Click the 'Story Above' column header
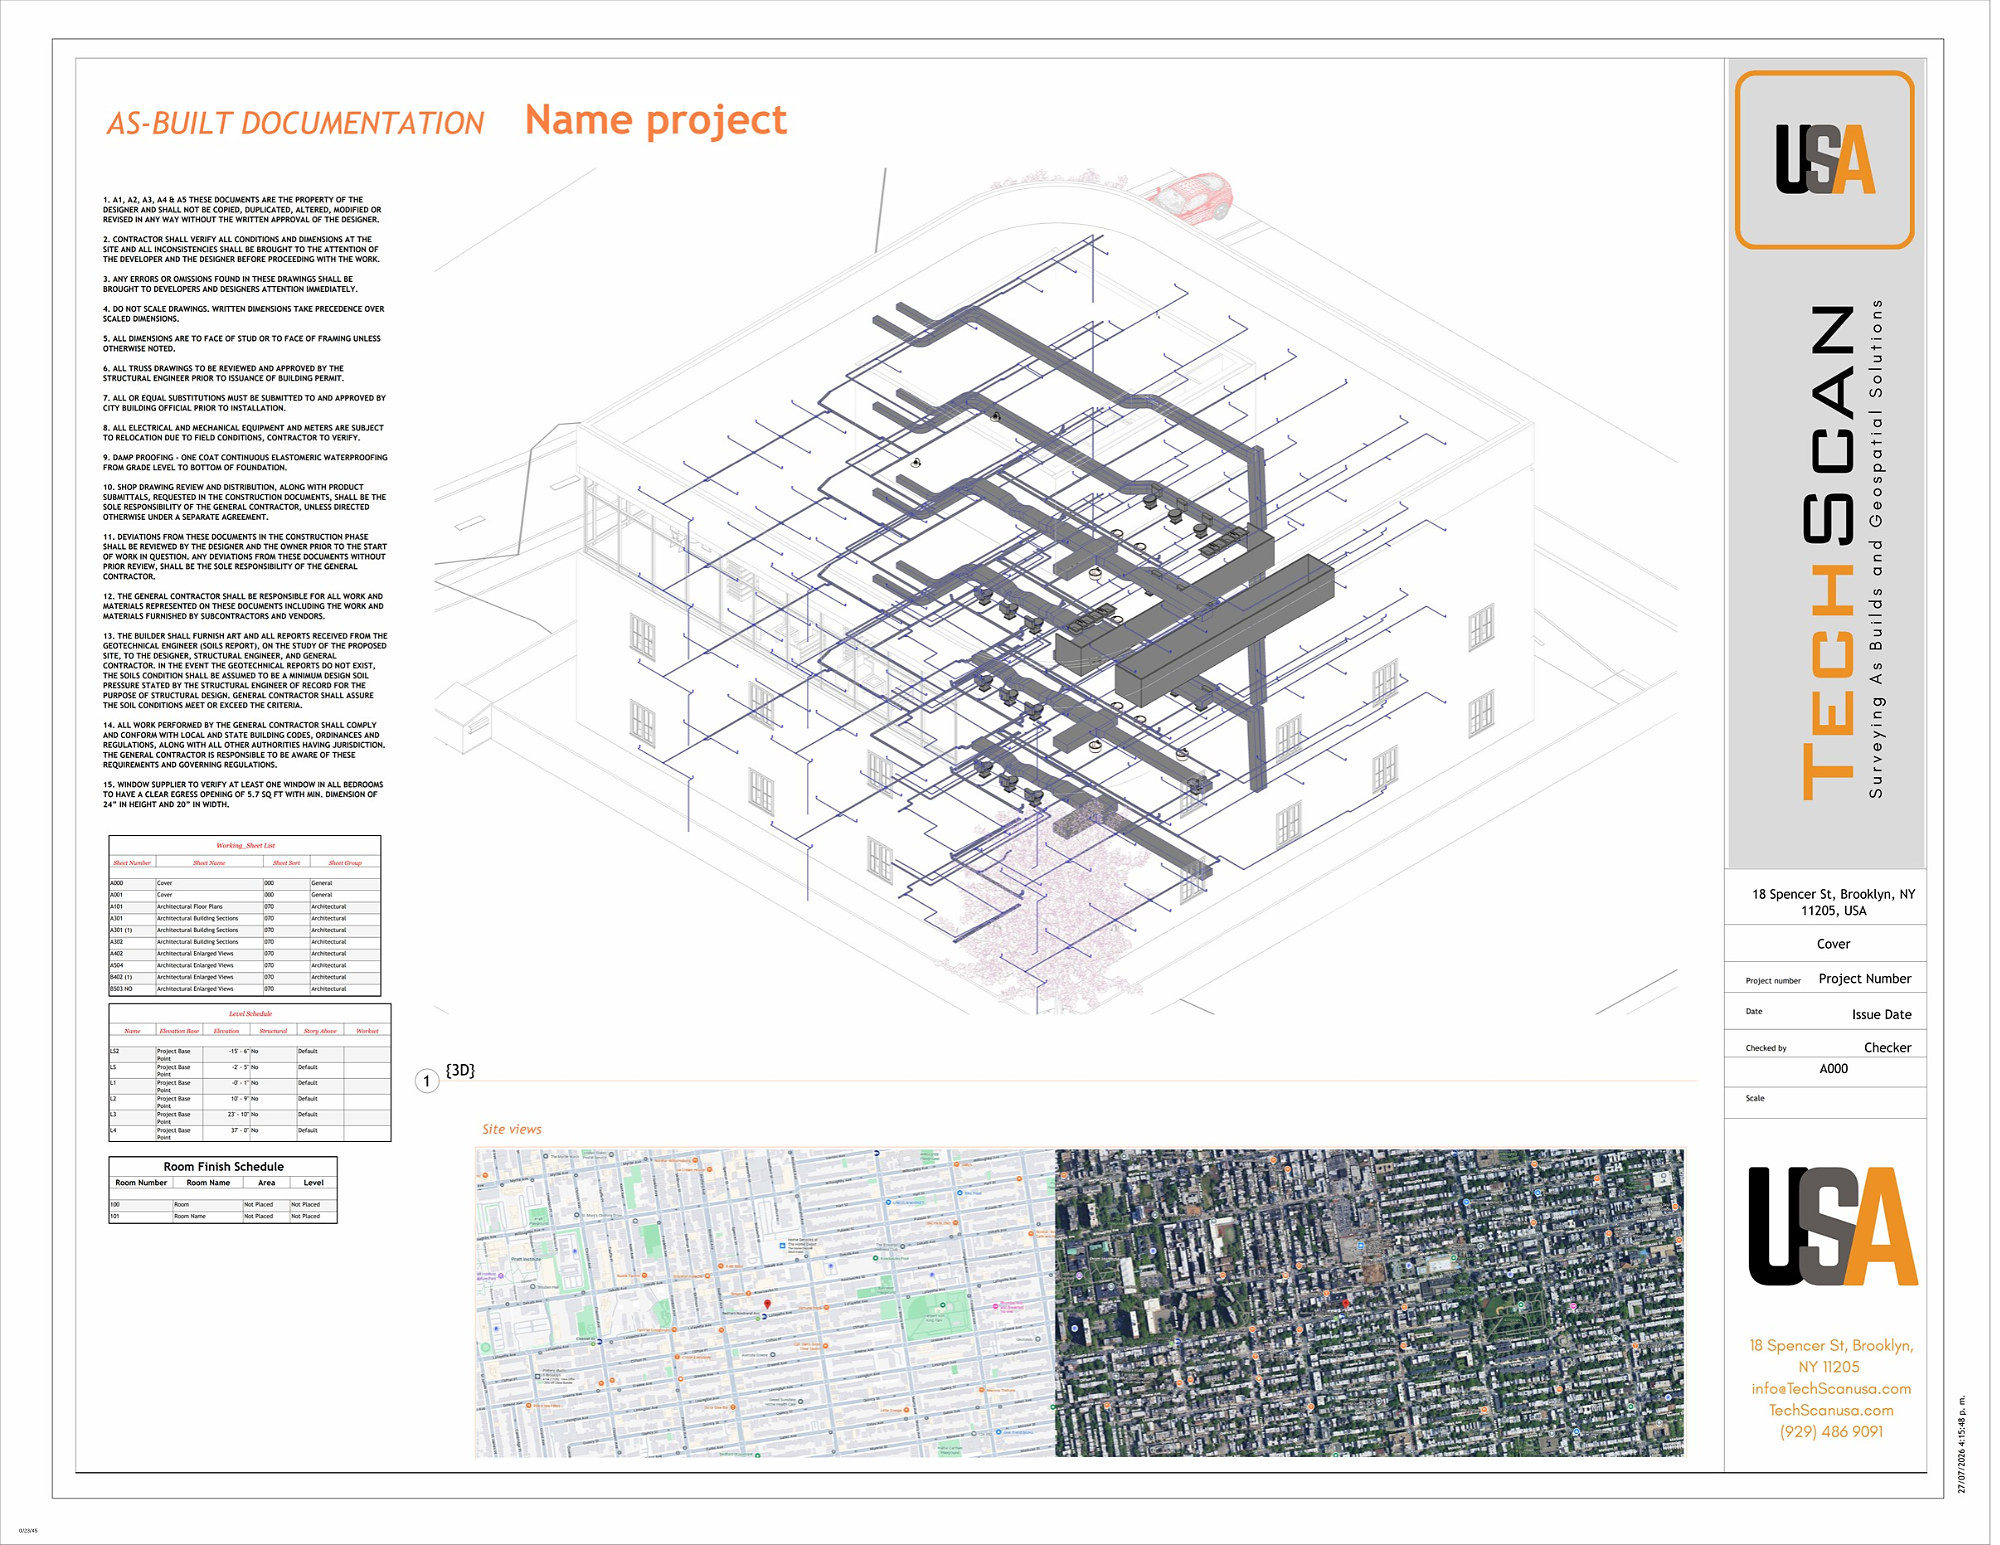 pyautogui.click(x=320, y=1030)
